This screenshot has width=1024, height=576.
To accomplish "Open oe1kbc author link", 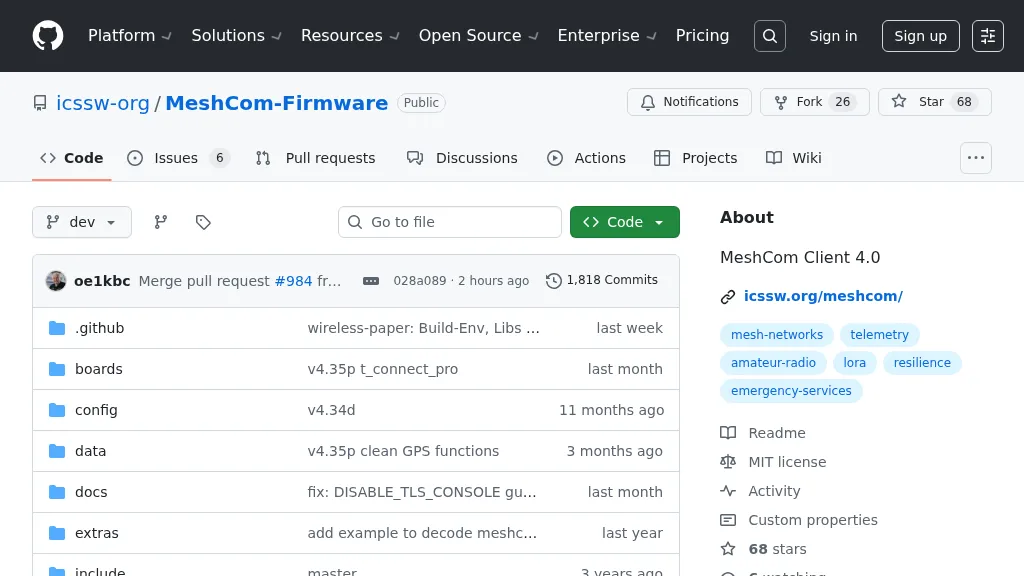I will click(x=102, y=281).
